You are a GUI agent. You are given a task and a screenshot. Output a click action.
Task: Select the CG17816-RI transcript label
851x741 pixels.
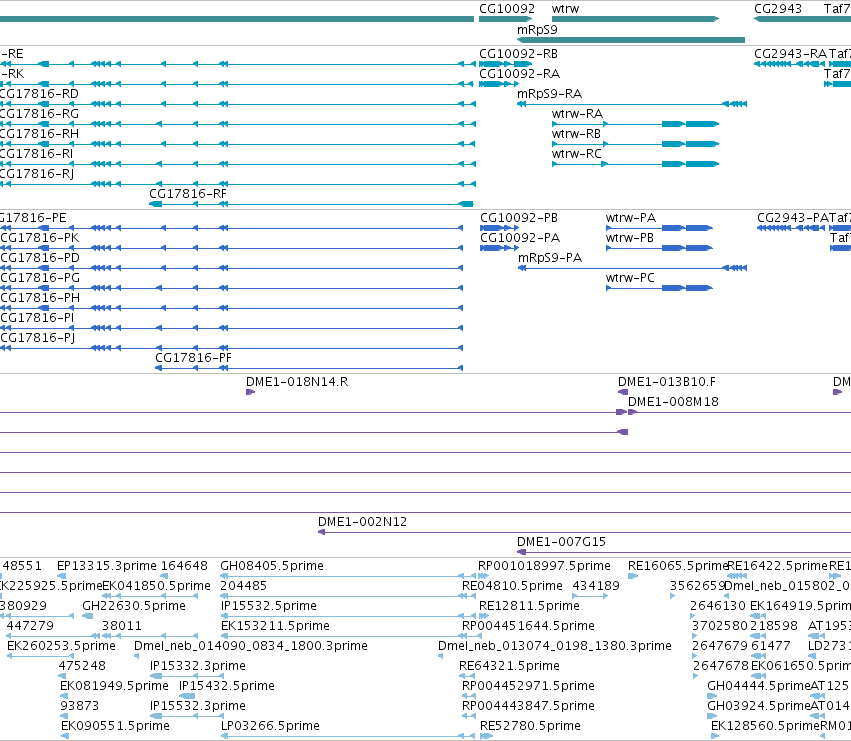tap(36, 154)
